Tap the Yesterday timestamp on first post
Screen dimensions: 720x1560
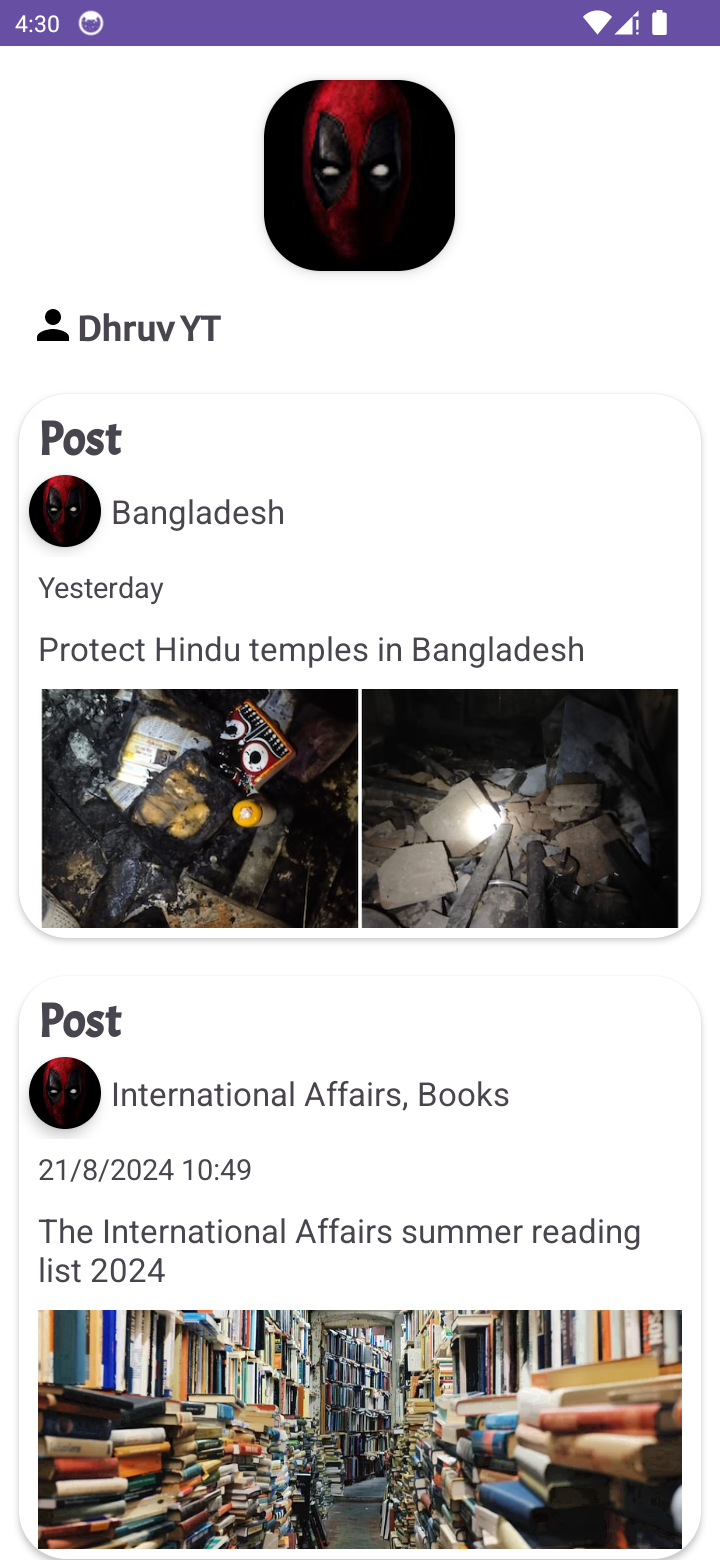pyautogui.click(x=101, y=588)
